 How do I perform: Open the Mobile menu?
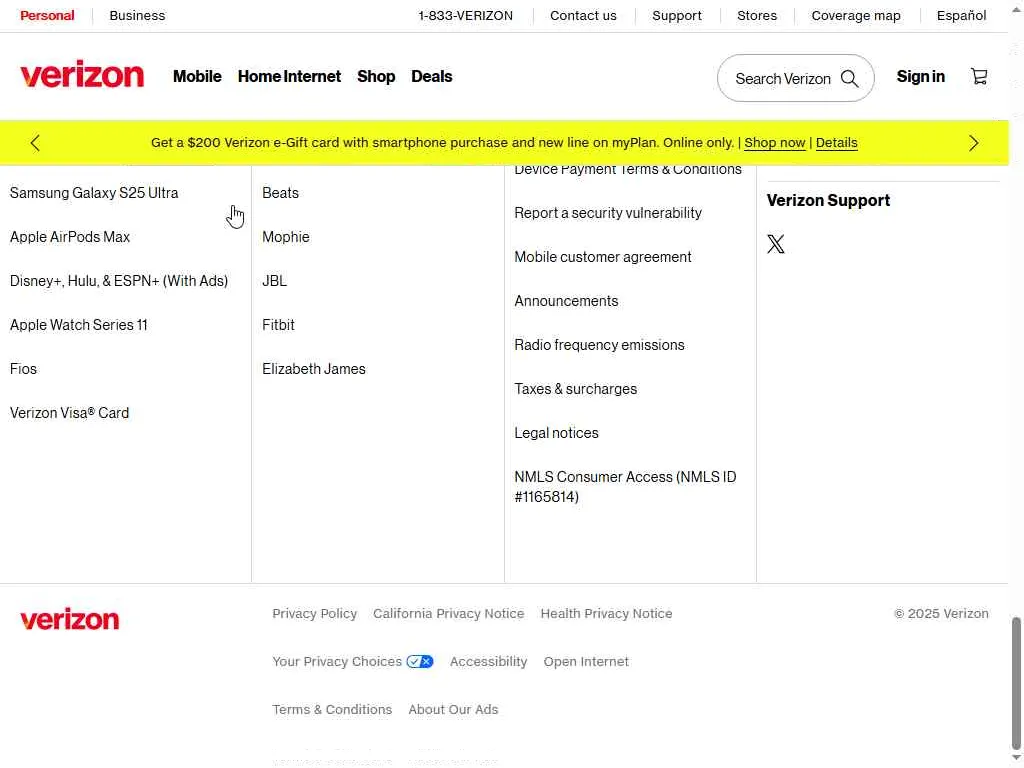coord(197,77)
